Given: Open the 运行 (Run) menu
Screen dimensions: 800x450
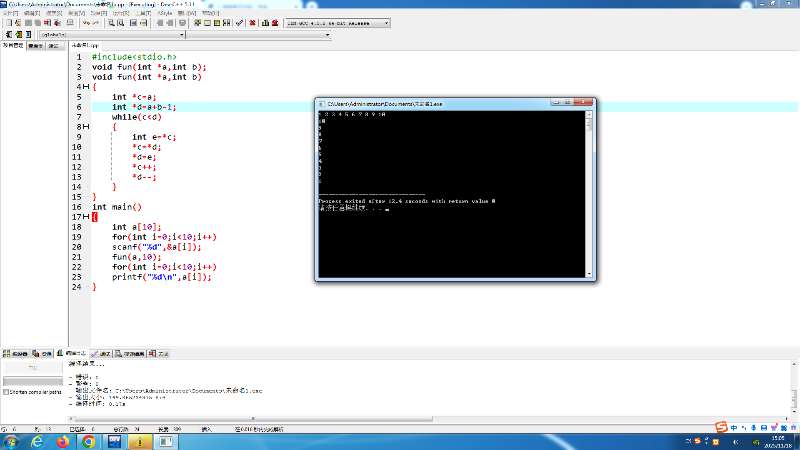Looking at the screenshot, I should (120, 13).
